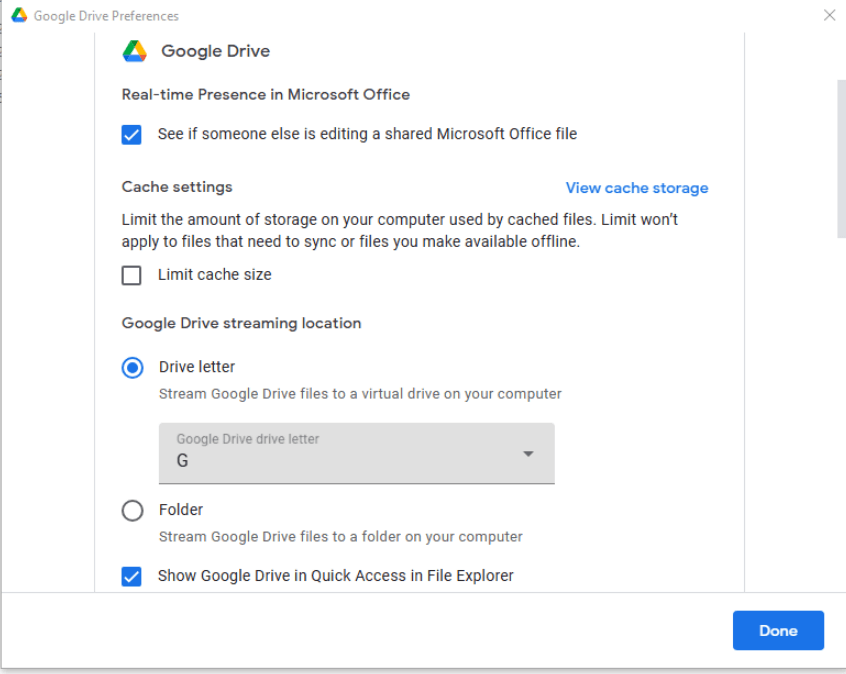846x674 pixels.
Task: Uncheck the Microsoft Office real-time presence checkbox
Action: click(131, 134)
